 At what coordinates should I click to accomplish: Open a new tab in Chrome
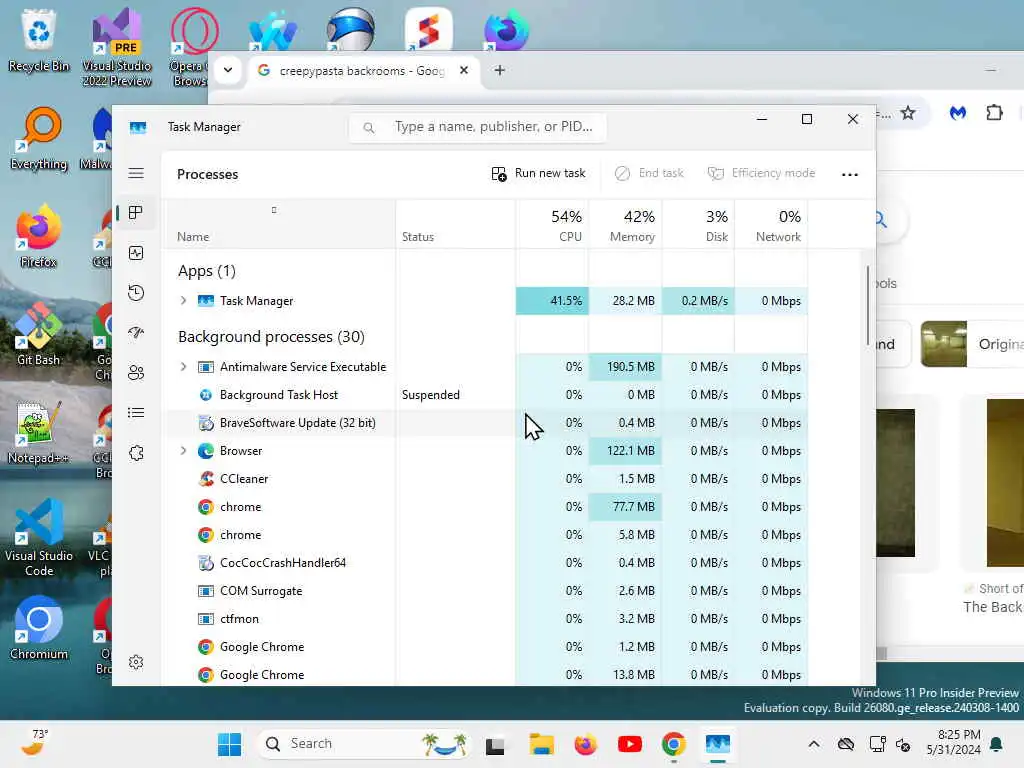(500, 70)
